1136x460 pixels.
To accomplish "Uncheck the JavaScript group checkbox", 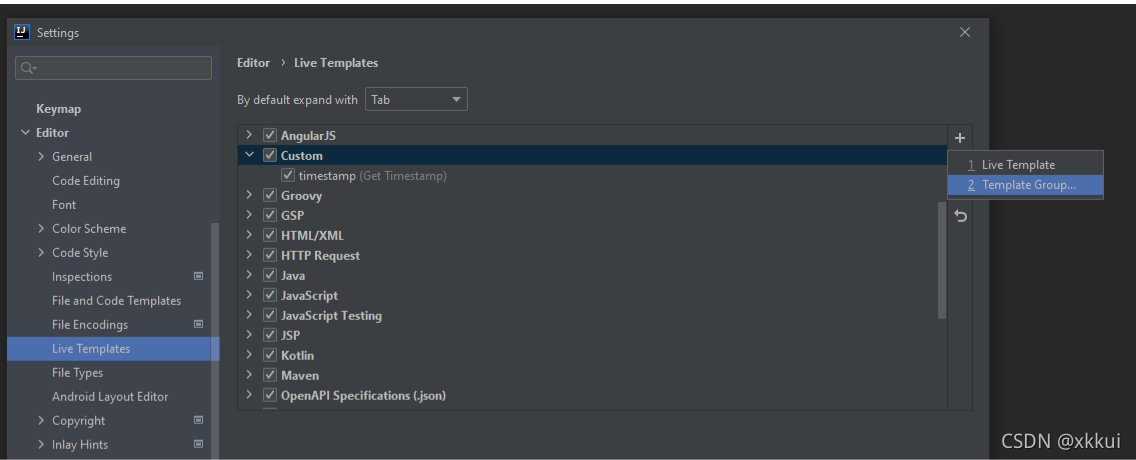I will [270, 296].
